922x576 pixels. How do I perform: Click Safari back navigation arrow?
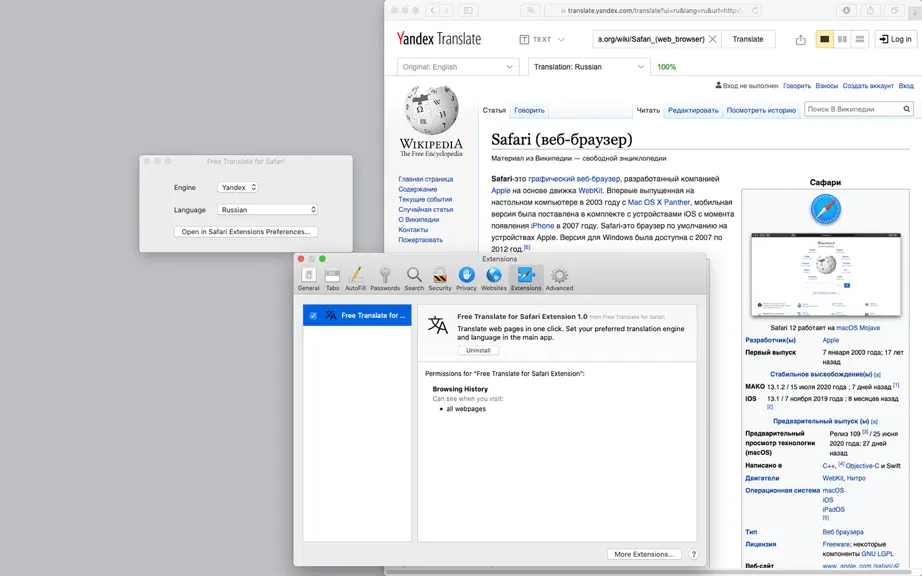coord(433,10)
